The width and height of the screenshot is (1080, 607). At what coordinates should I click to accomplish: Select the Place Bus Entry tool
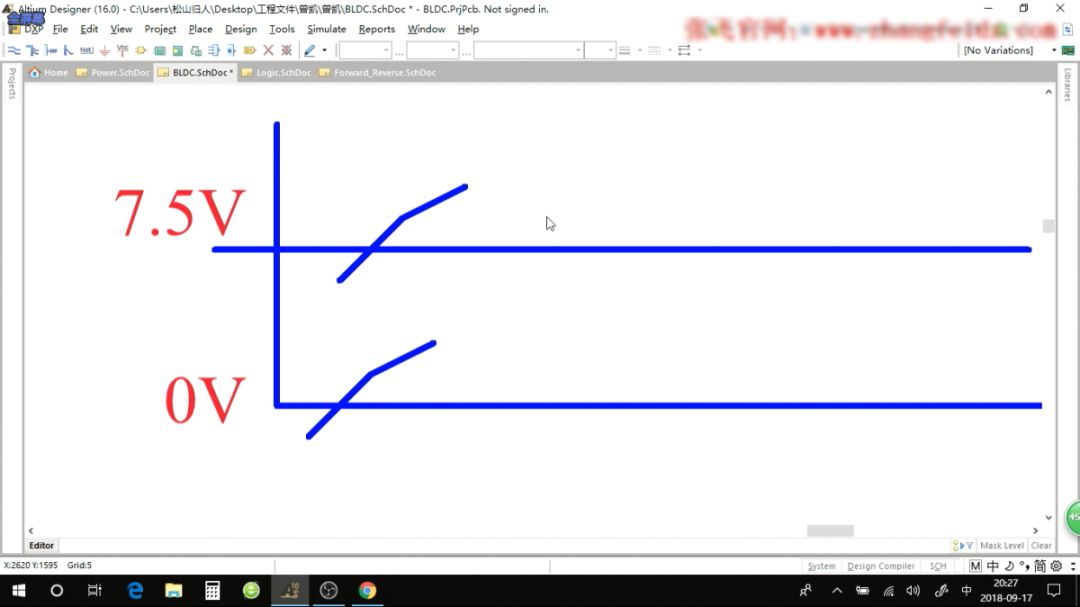pos(68,50)
